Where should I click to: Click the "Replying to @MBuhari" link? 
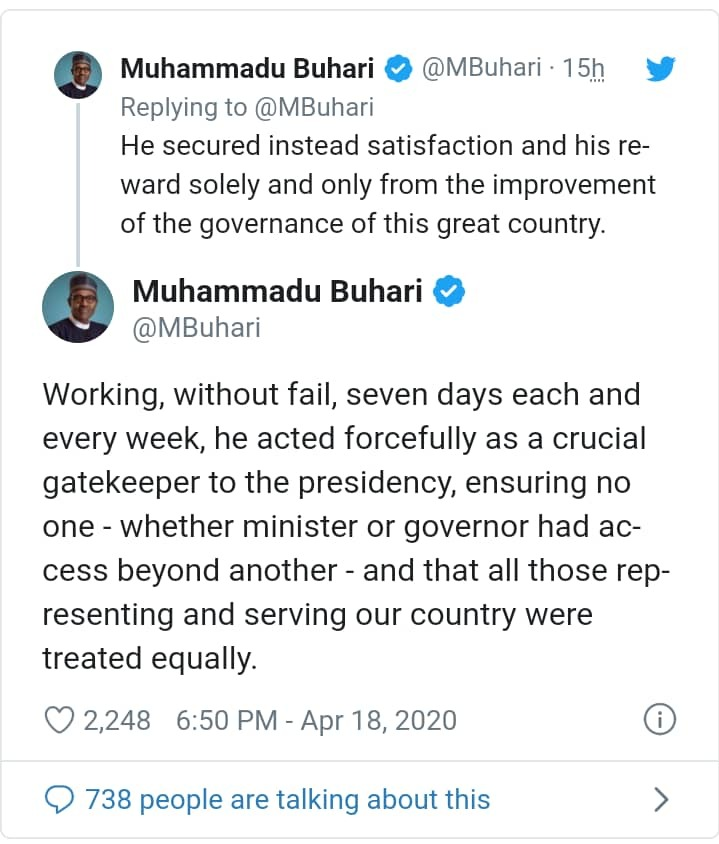coord(246,108)
